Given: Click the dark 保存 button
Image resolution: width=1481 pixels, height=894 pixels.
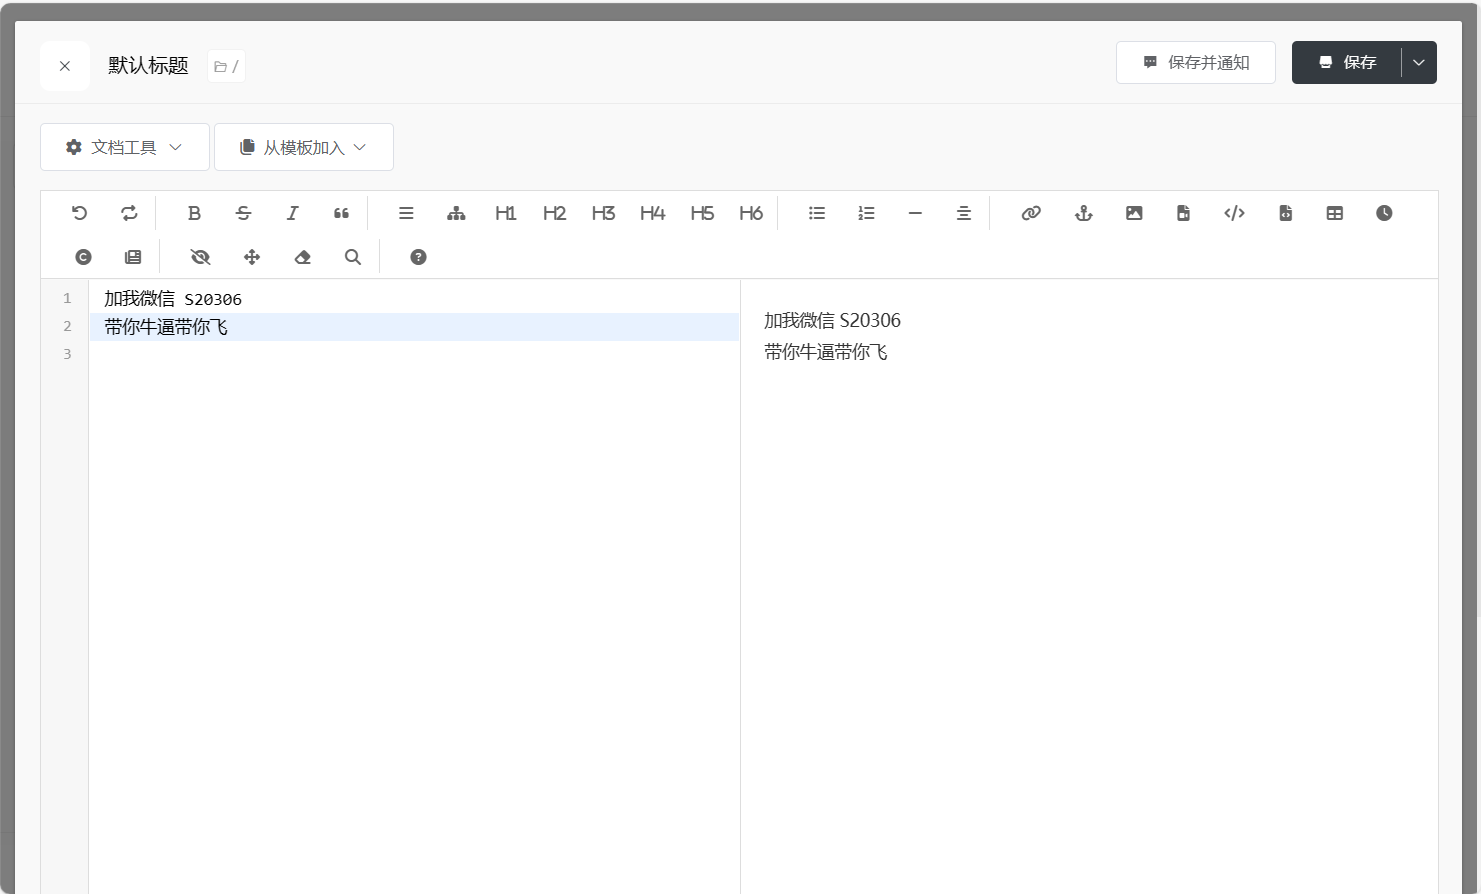Looking at the screenshot, I should pyautogui.click(x=1347, y=62).
